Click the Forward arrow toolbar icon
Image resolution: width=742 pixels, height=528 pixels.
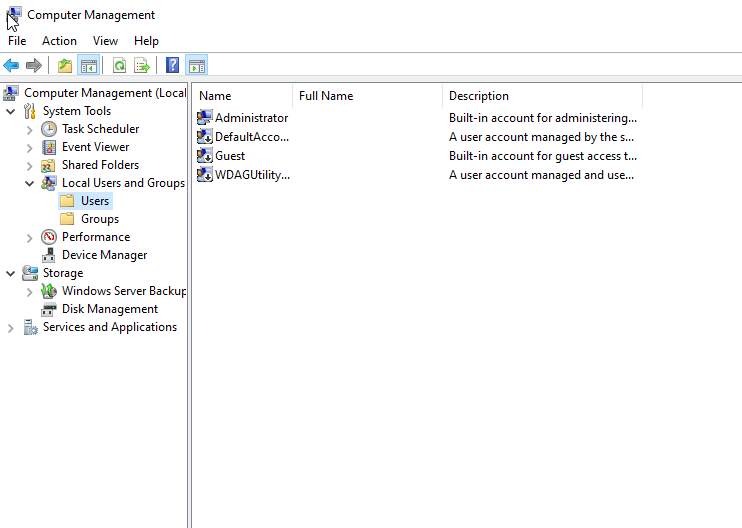tap(34, 65)
